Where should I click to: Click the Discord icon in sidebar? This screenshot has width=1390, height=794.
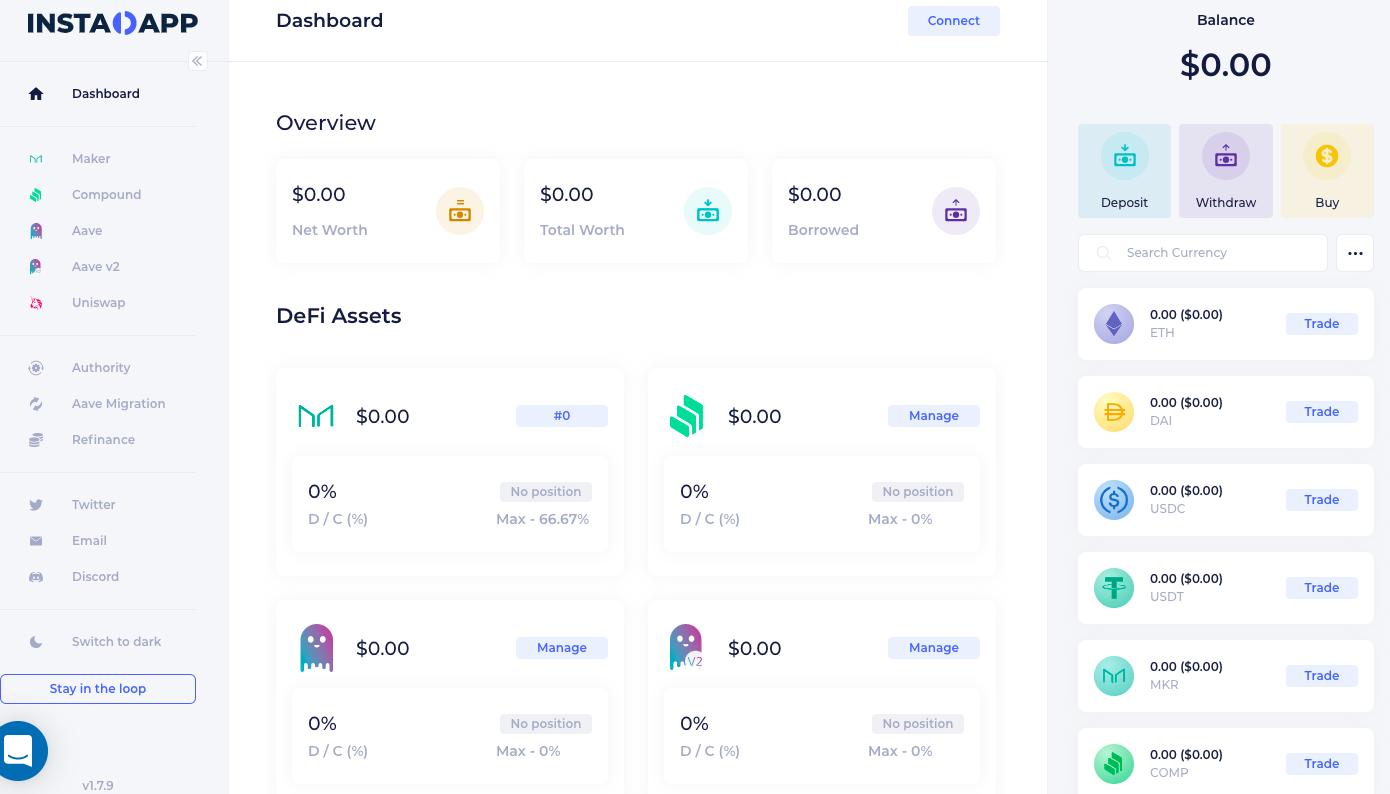(36, 577)
